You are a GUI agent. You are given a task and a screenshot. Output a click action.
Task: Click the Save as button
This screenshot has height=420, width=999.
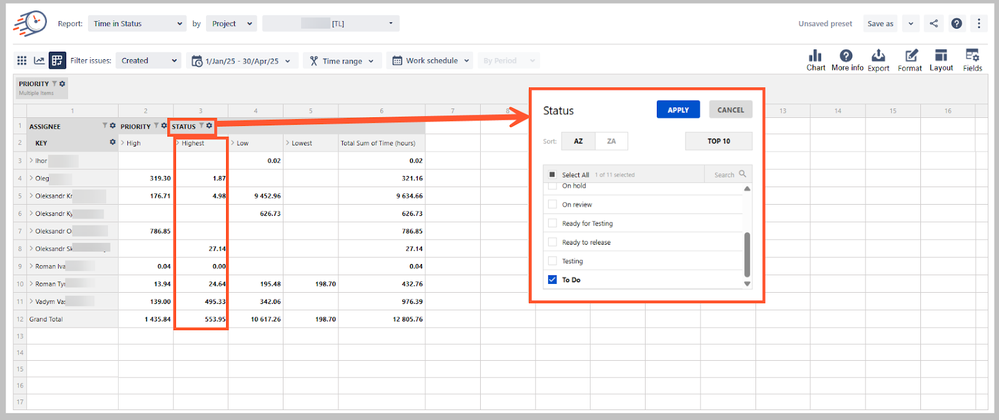(x=880, y=24)
